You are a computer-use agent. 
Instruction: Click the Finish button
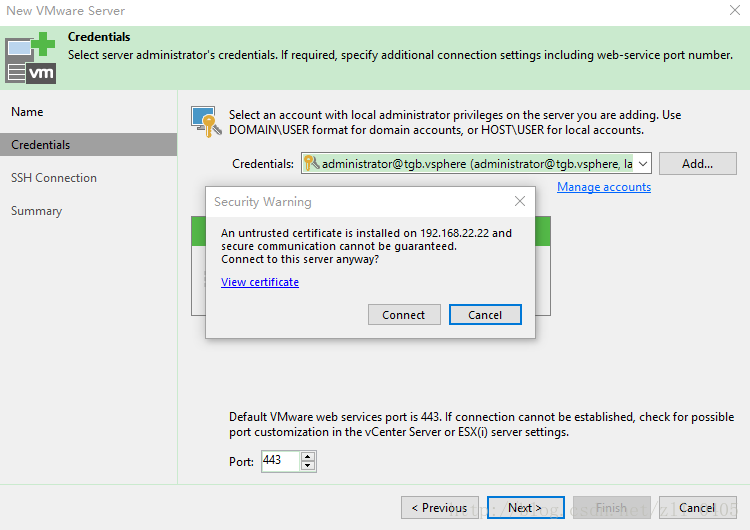(611, 508)
